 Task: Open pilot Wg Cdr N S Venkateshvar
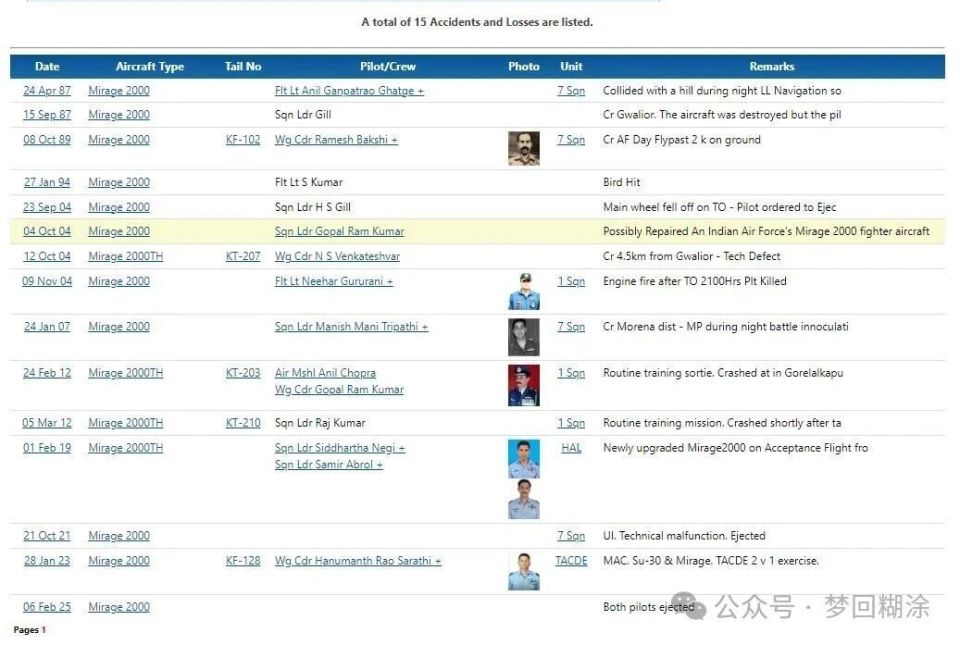[337, 256]
